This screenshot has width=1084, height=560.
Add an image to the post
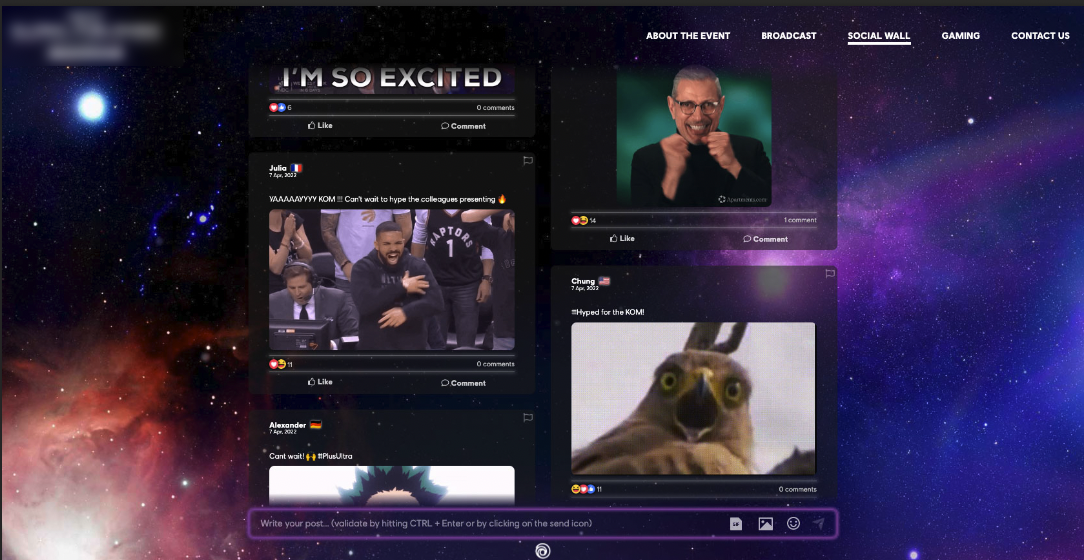tap(765, 524)
